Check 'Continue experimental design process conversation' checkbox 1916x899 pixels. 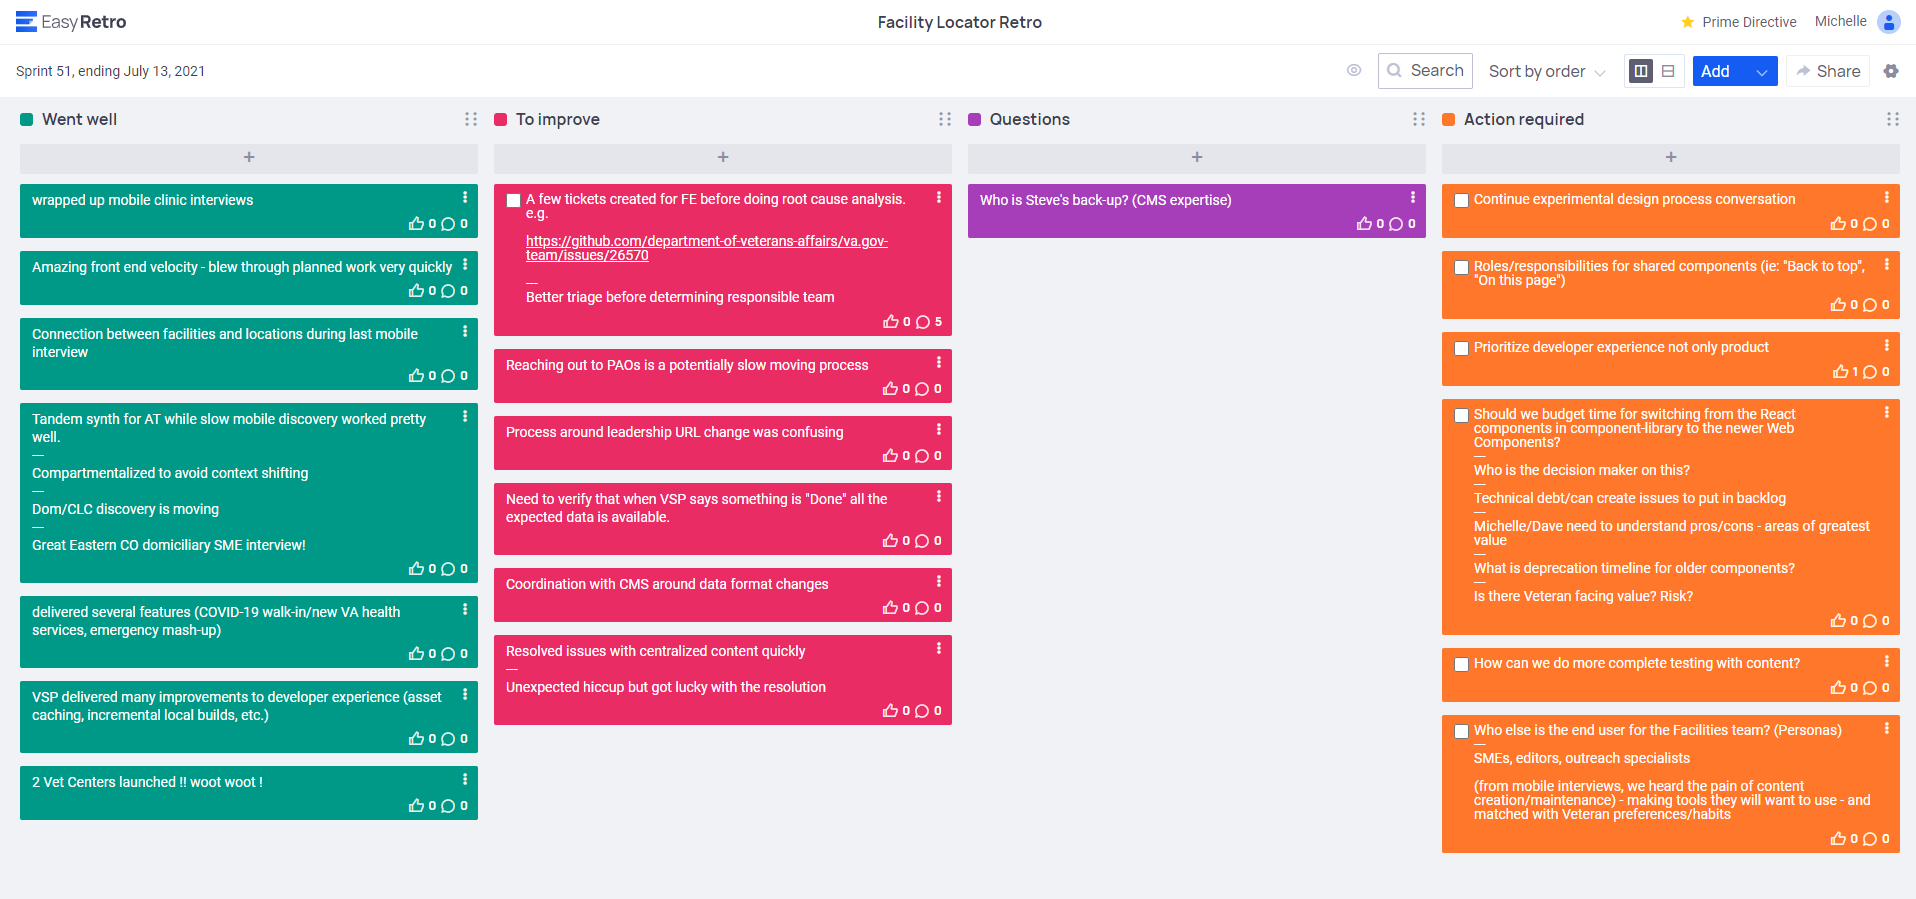(x=1461, y=201)
